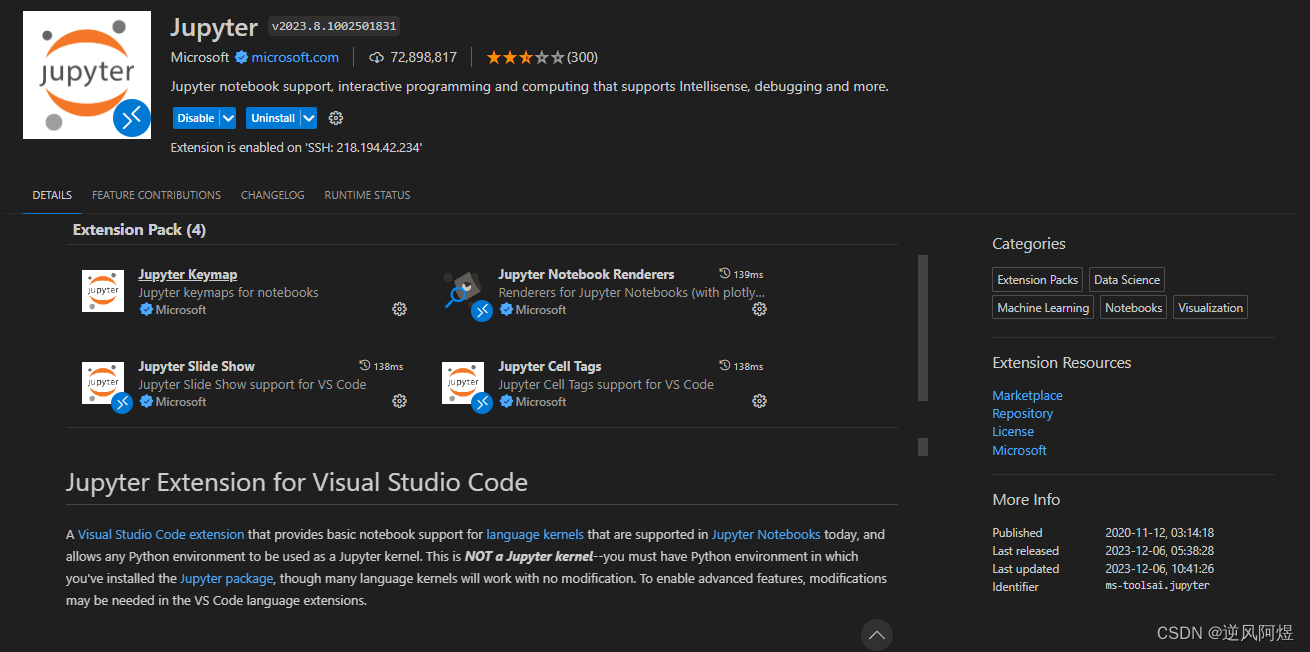Uninstall the Jupyter extension

pos(273,118)
